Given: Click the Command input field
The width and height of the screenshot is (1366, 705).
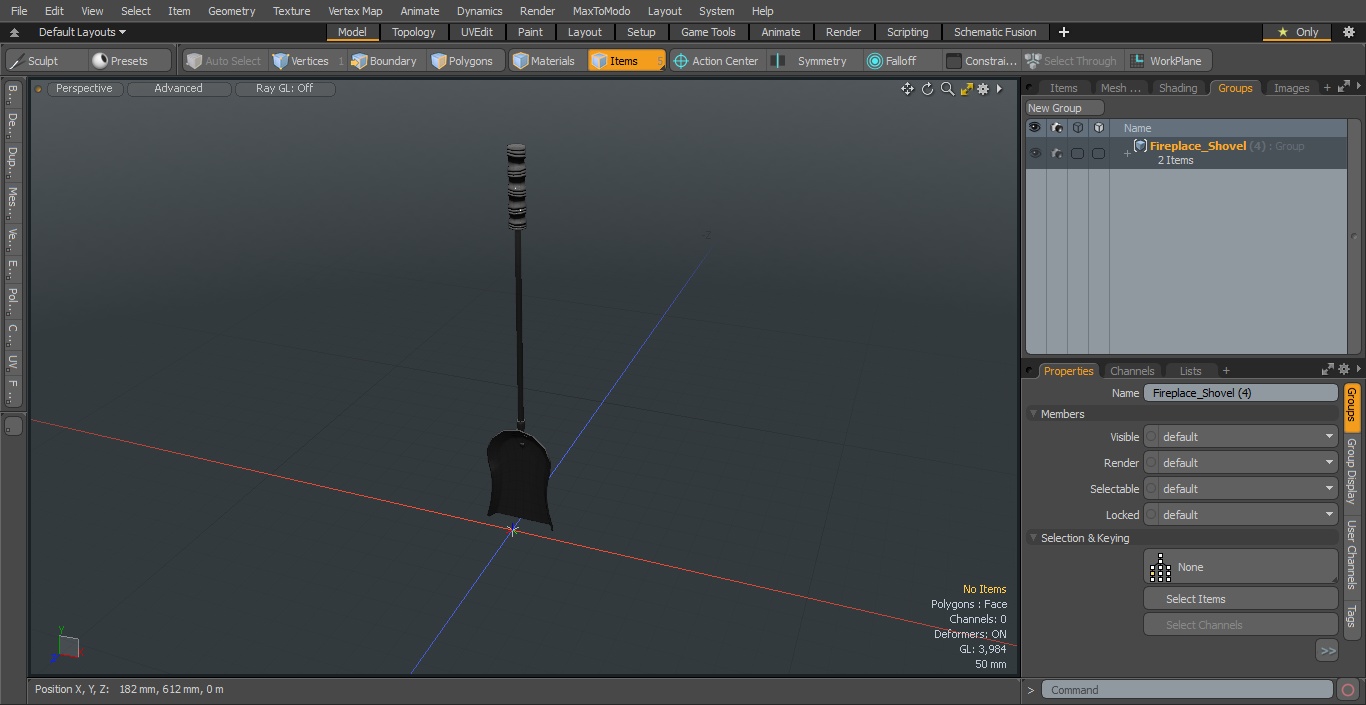Looking at the screenshot, I should pos(1187,690).
